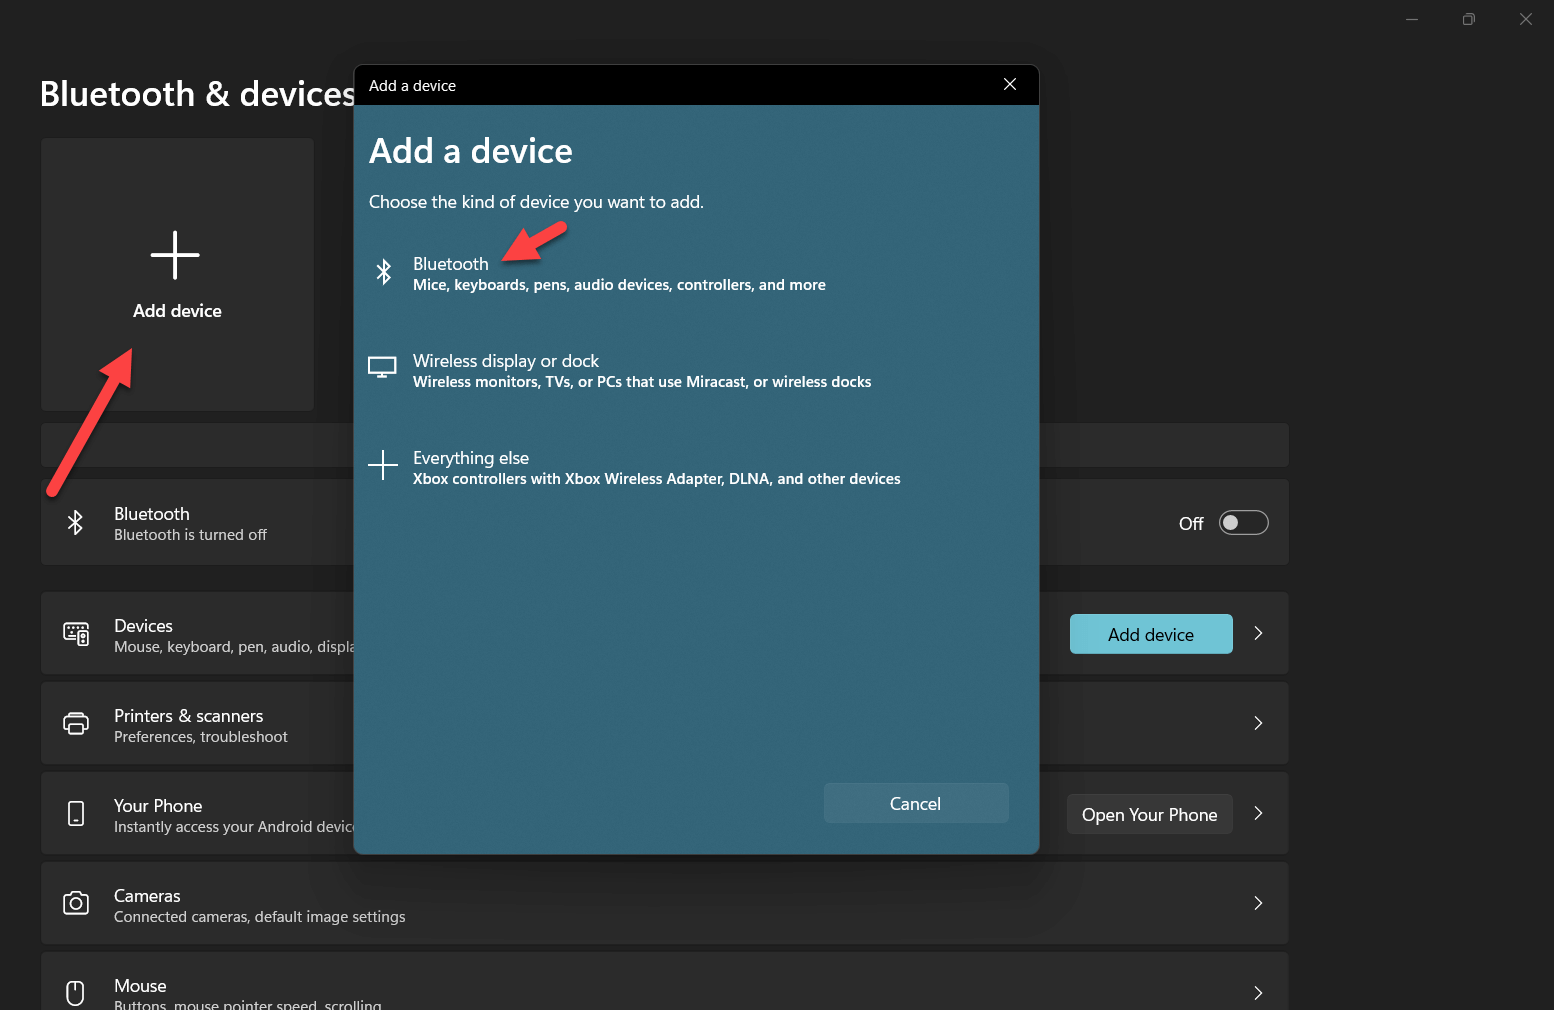Click the Bluetooth icon in settings list
This screenshot has width=1554, height=1010.
click(x=75, y=523)
